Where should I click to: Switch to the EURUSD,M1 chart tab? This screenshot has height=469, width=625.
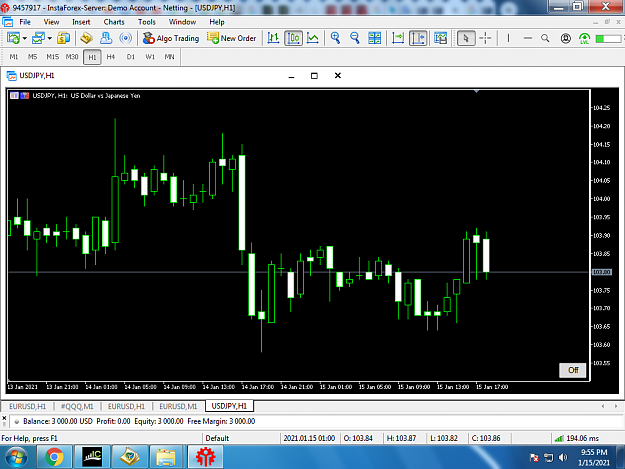tap(178, 406)
